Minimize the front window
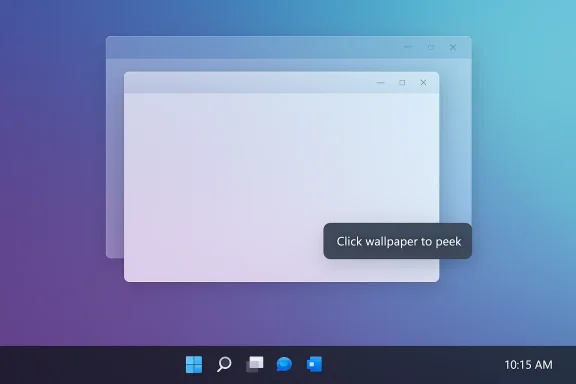Image resolution: width=576 pixels, height=384 pixels. click(x=381, y=83)
